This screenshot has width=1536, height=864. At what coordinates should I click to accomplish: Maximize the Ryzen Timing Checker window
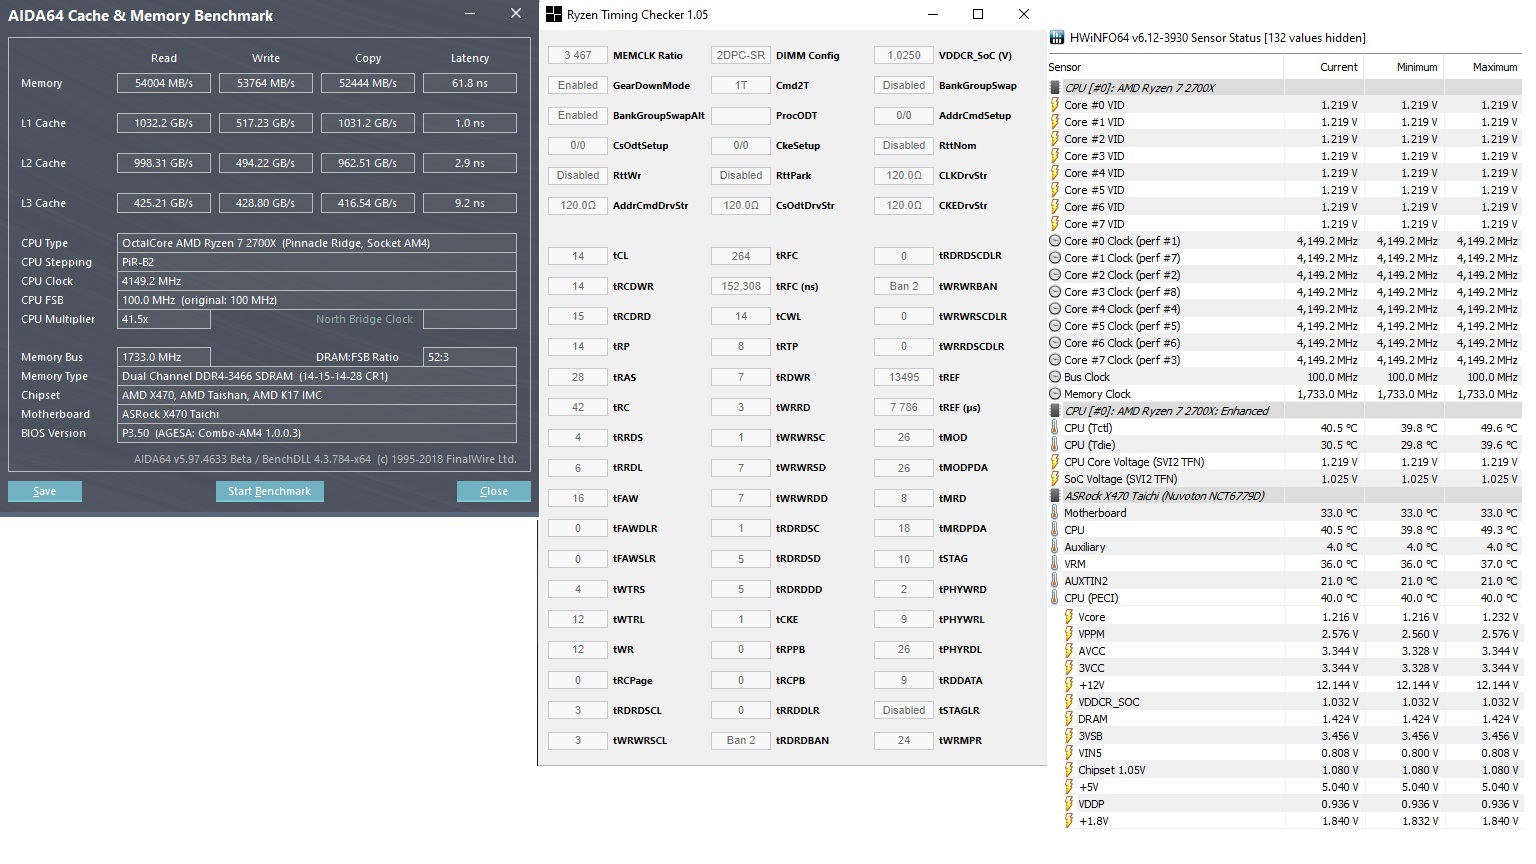coord(978,14)
